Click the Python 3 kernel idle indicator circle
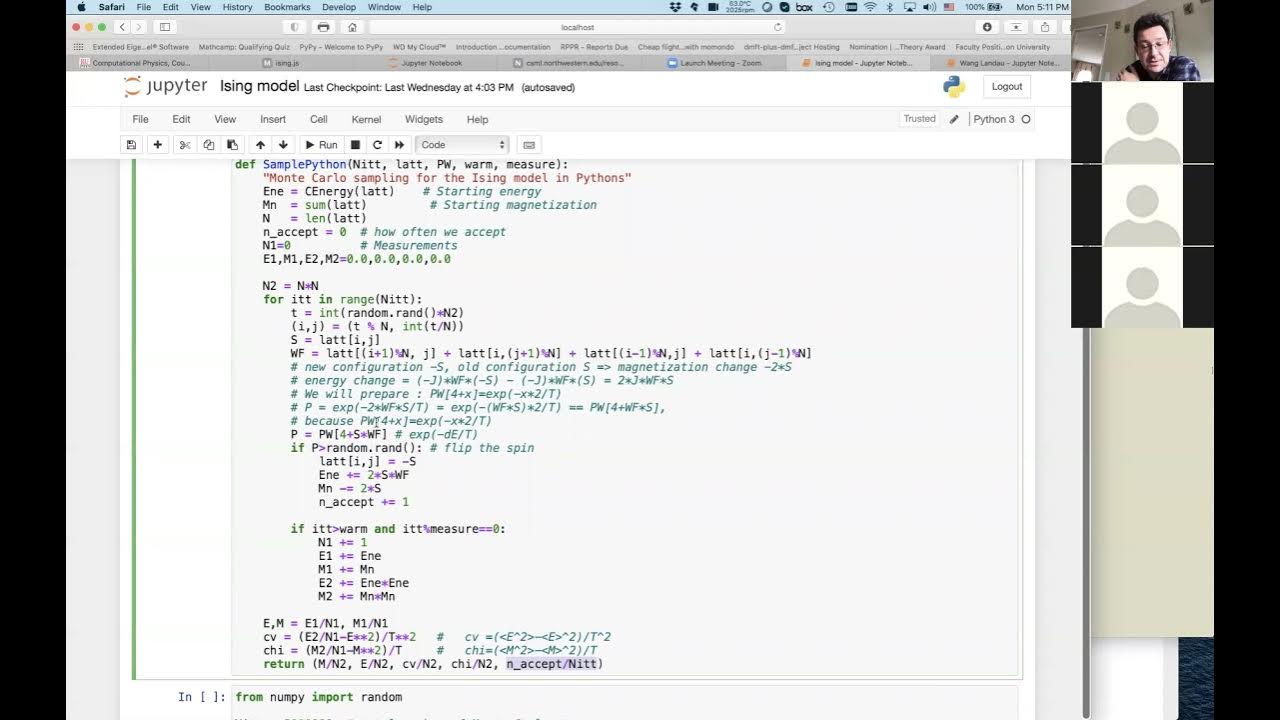 (x=1026, y=119)
